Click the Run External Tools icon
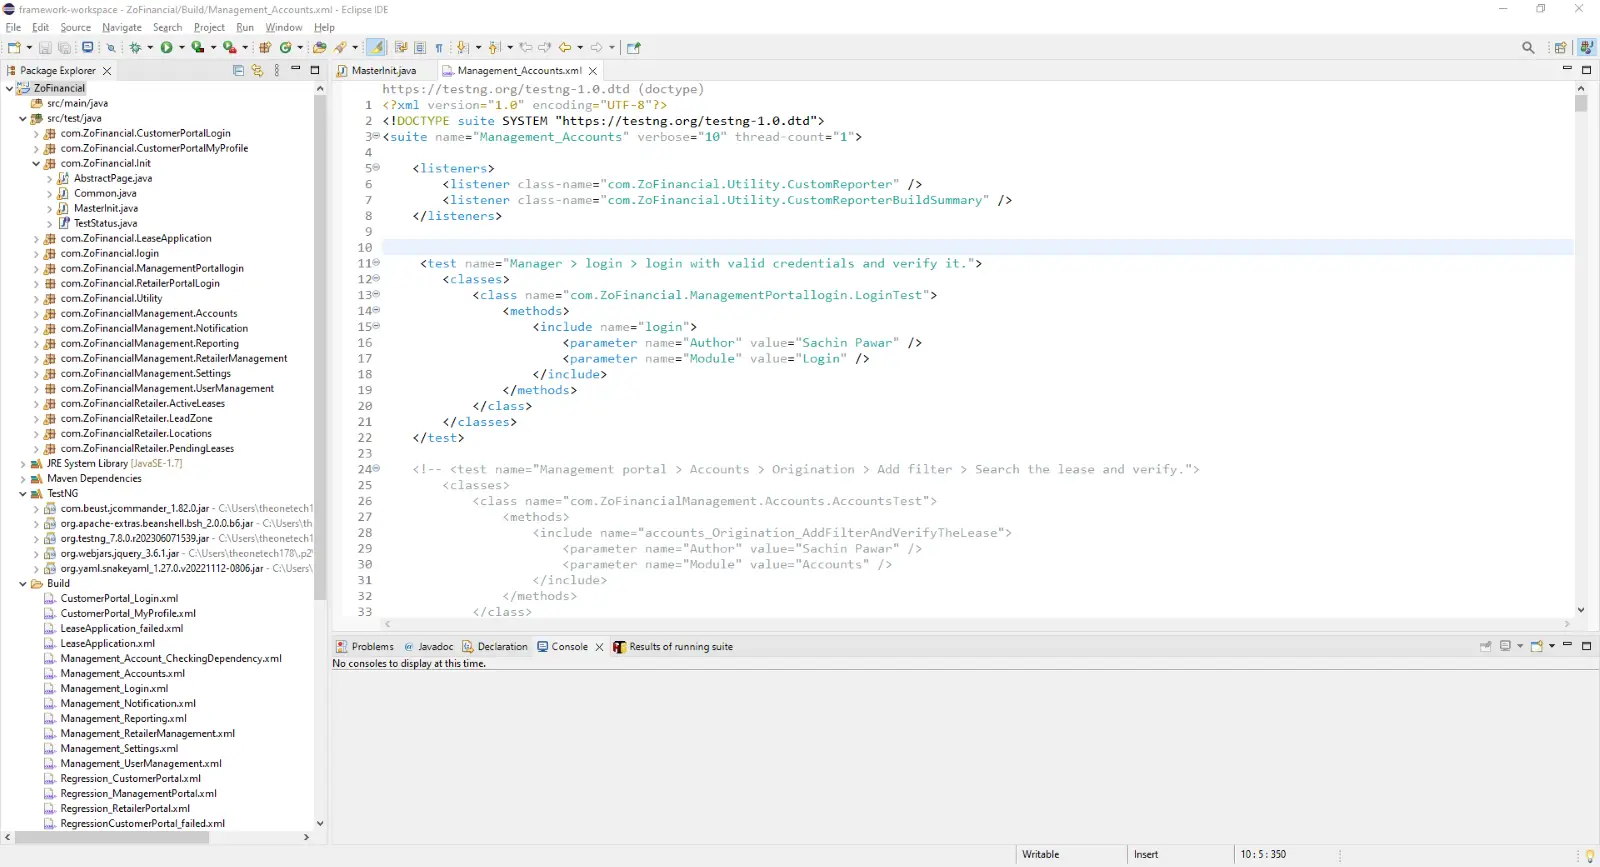 point(229,47)
